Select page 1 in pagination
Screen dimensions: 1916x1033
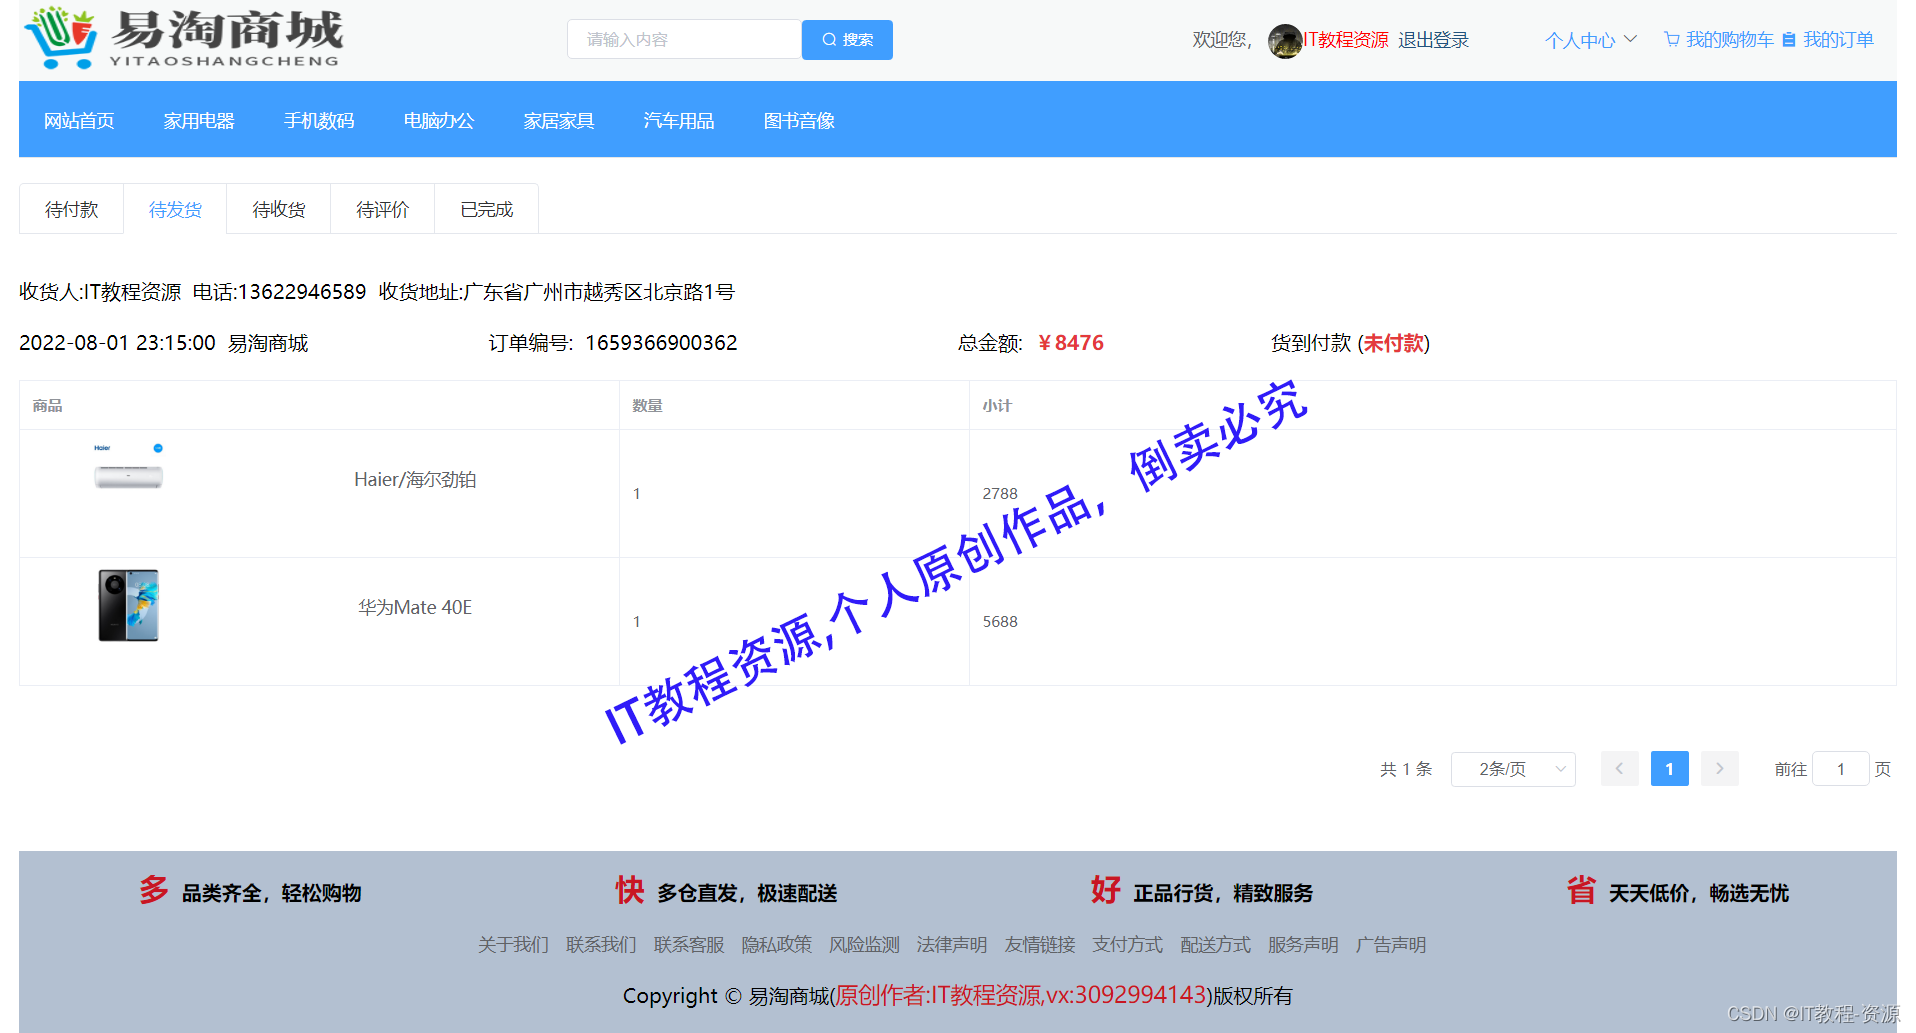(x=1669, y=769)
